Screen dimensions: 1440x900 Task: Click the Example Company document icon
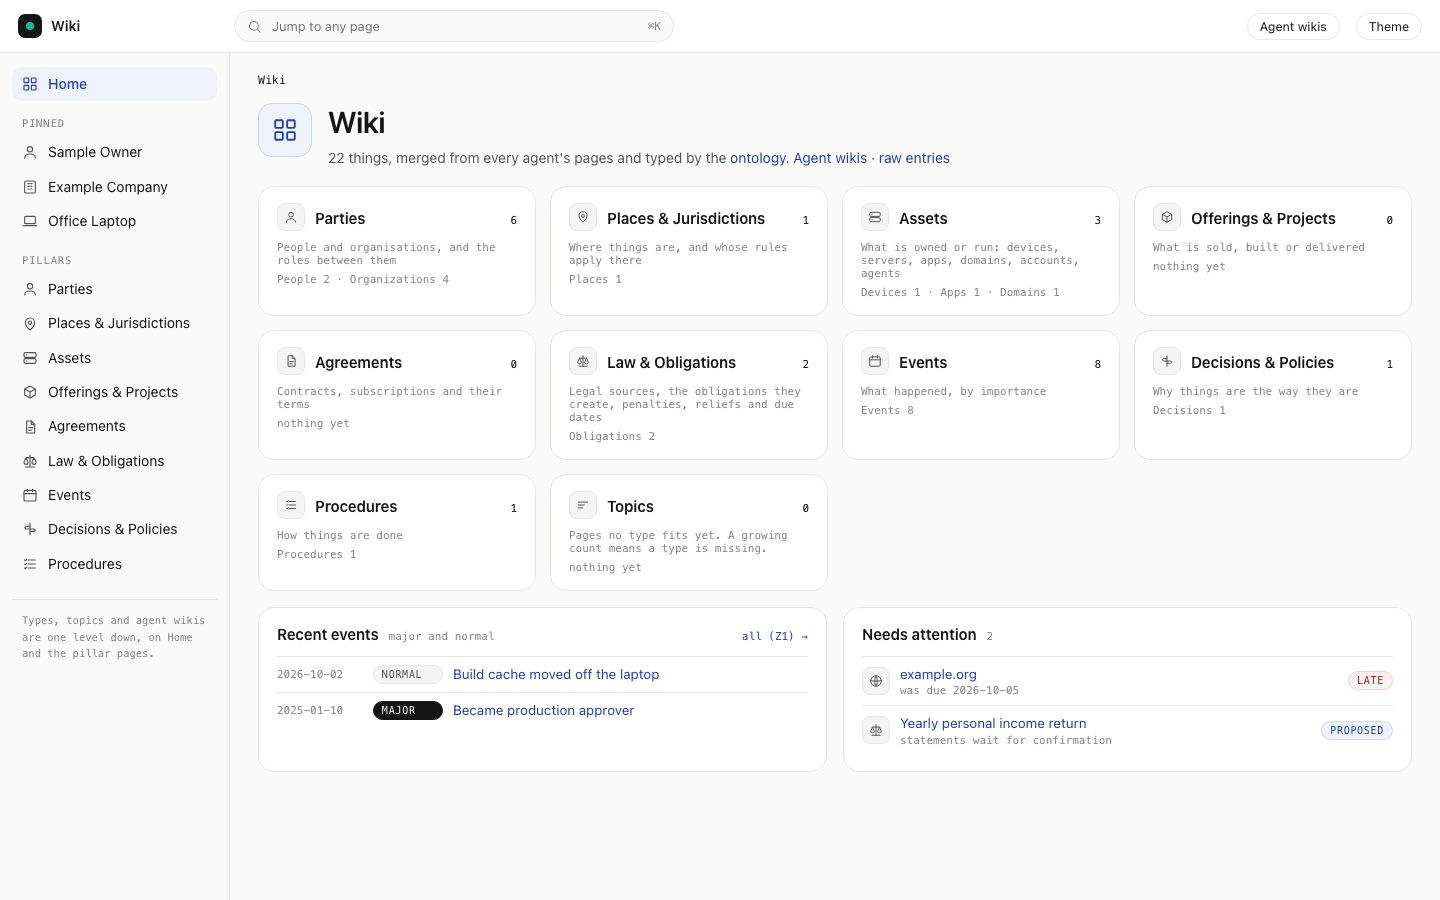pyautogui.click(x=30, y=187)
